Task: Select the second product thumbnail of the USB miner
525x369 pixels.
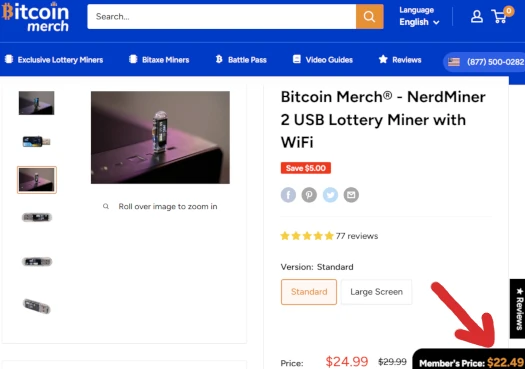Action: (36, 141)
